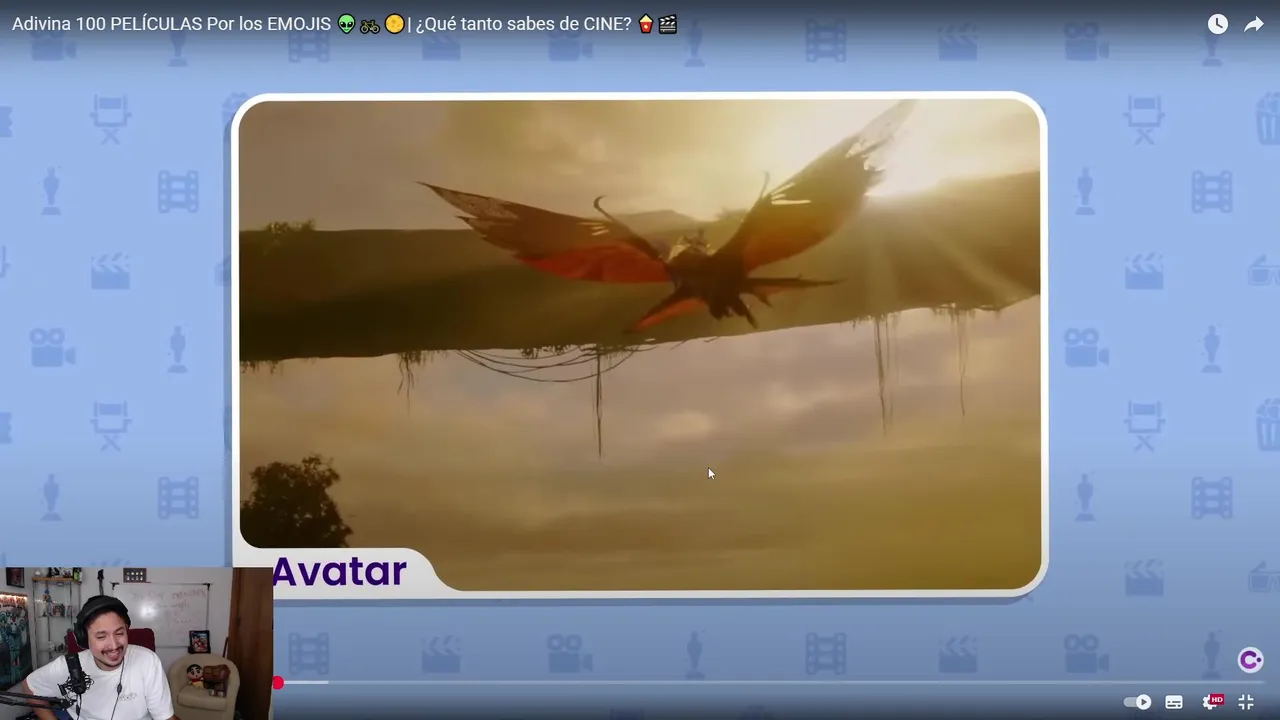1280x720 pixels.
Task: Toggle the autoplay switch
Action: point(1137,702)
